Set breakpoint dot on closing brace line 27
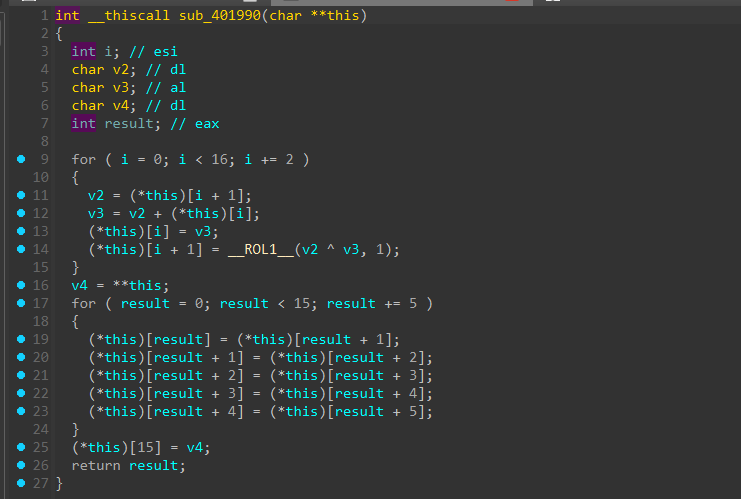741x499 pixels. 21,483
